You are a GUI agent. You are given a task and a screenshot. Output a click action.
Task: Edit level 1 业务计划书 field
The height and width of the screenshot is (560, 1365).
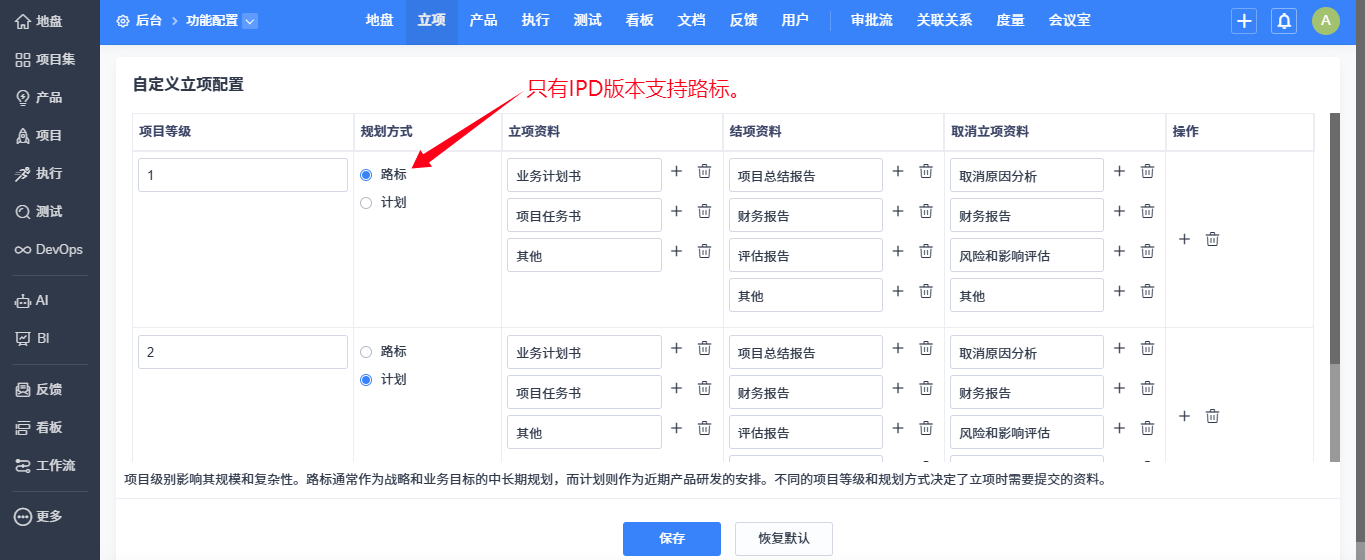(585, 175)
